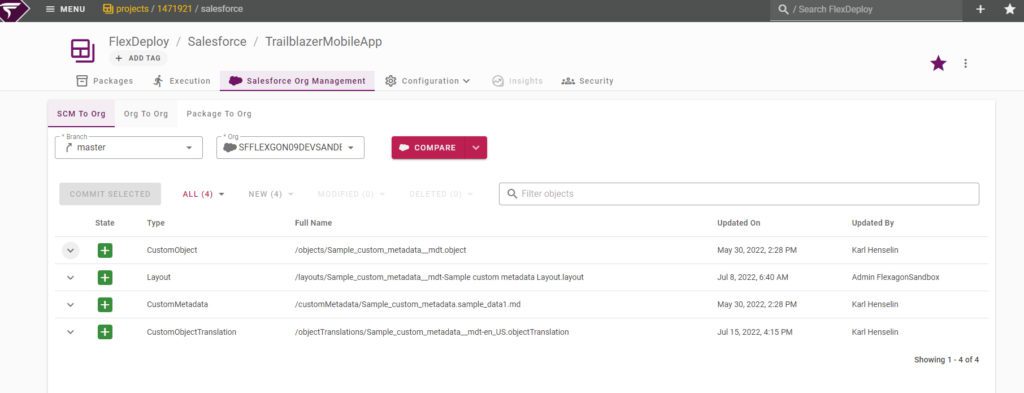This screenshot has height=393, width=1024.
Task: Click the purple project window icon
Action: coord(83,51)
